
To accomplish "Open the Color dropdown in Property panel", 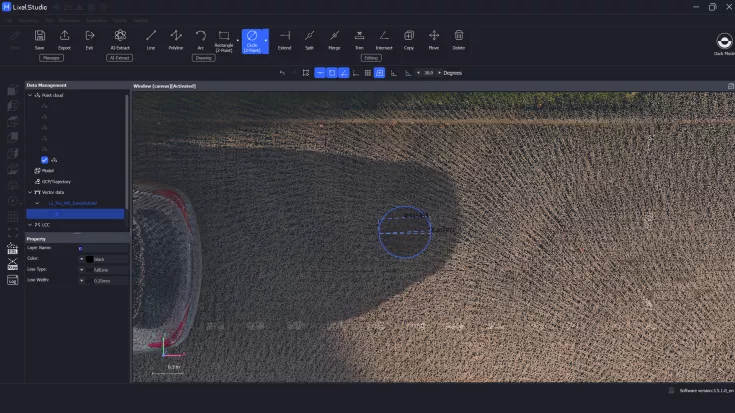I will 81,259.
